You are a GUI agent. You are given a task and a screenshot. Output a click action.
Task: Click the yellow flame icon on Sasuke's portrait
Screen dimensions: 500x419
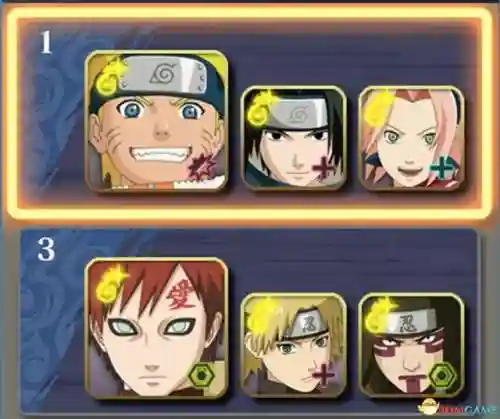261,106
